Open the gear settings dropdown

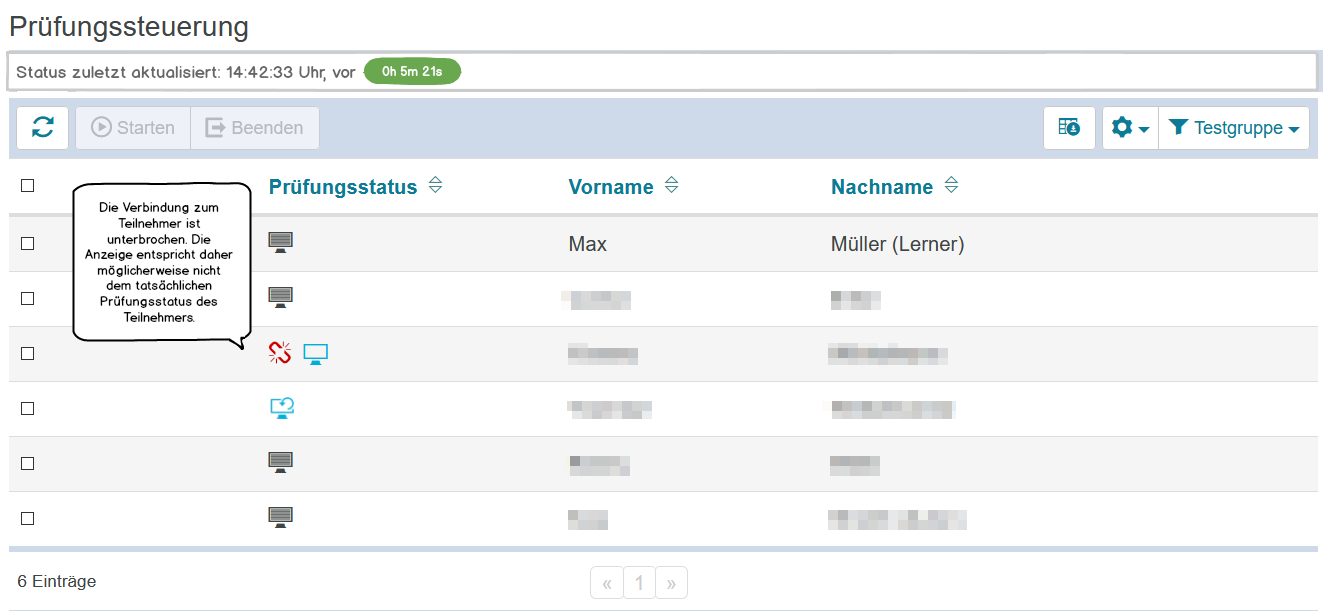1130,128
